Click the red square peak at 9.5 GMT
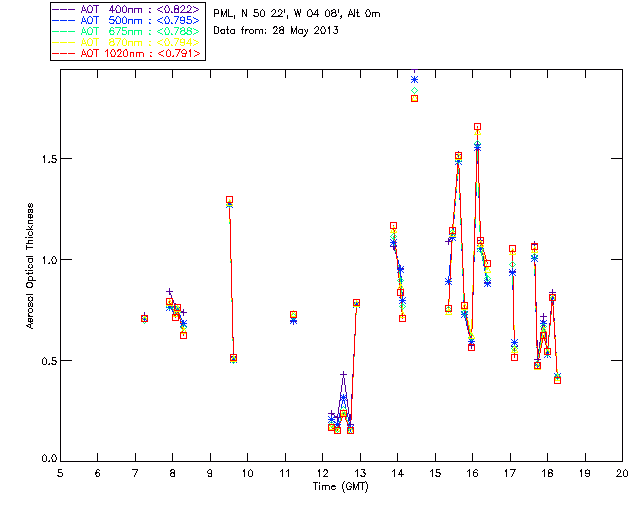 click(229, 200)
